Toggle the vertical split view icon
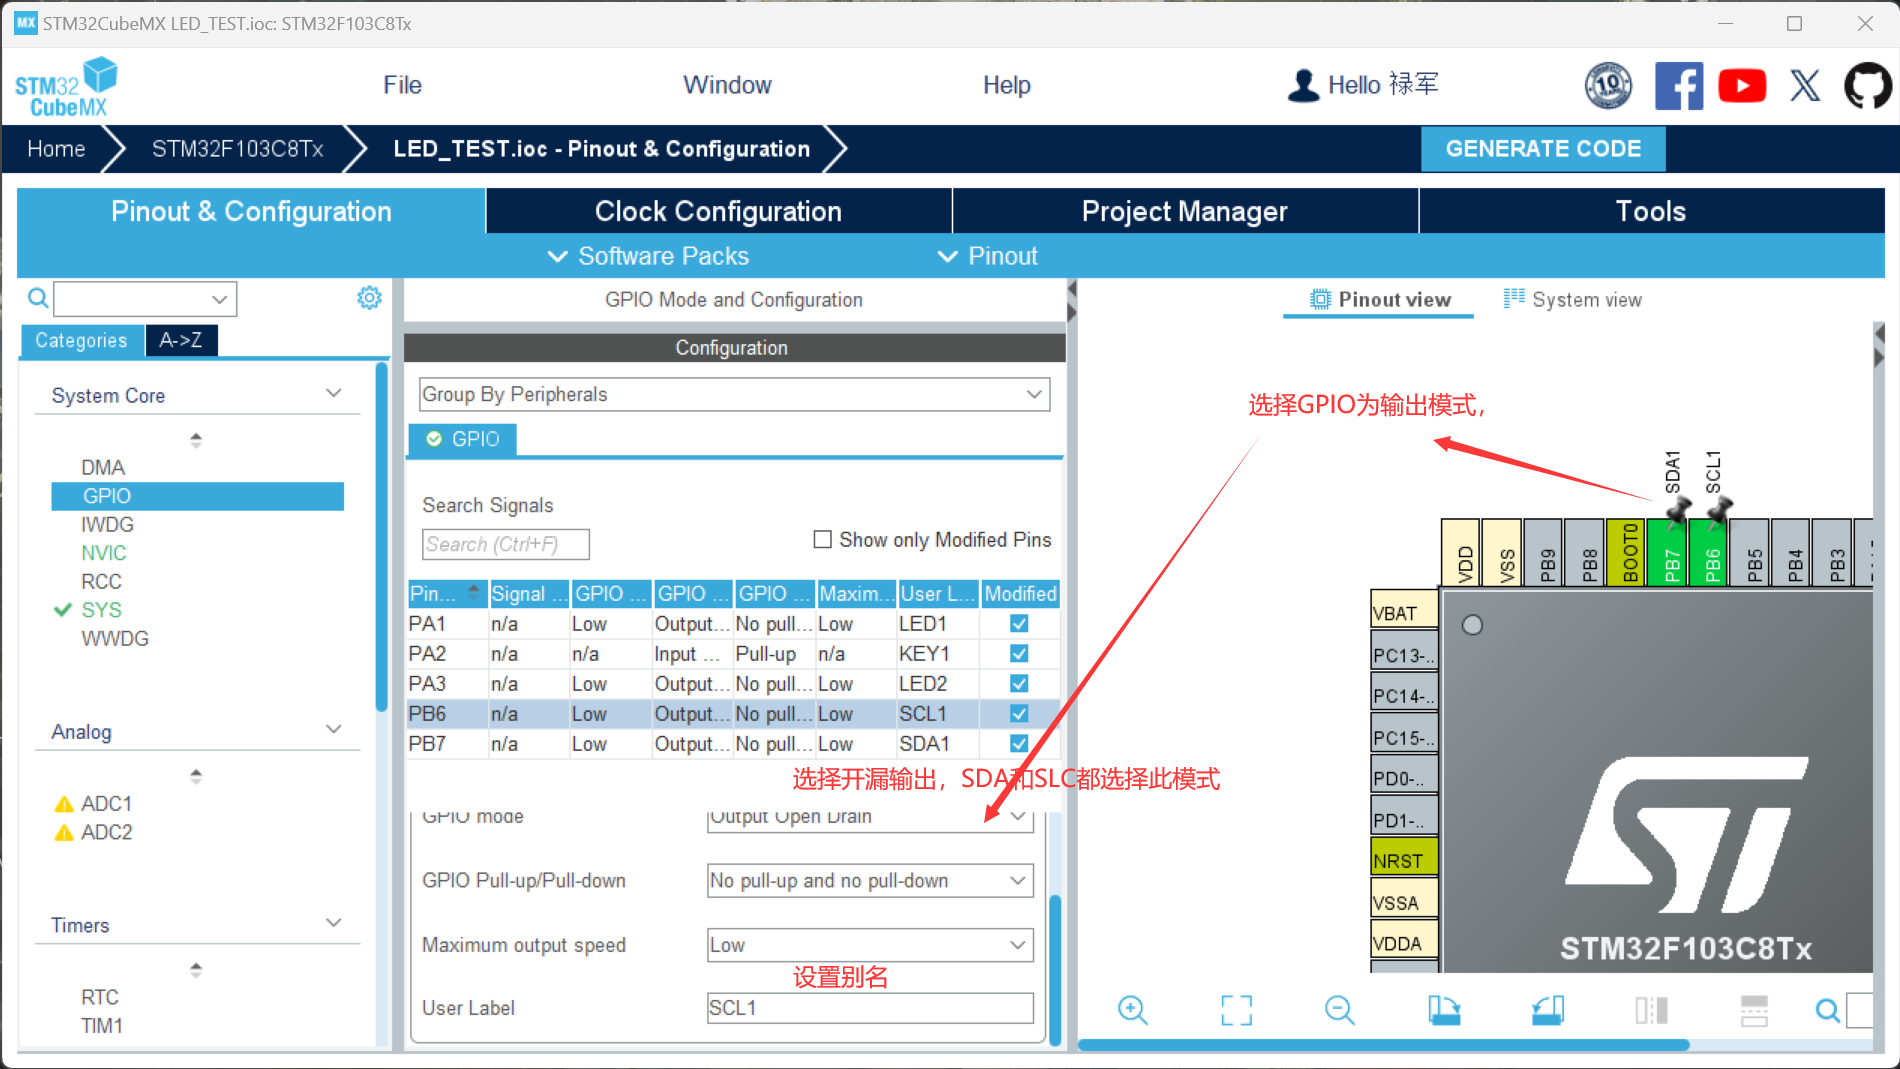Viewport: 1900px width, 1069px height. (1651, 1010)
